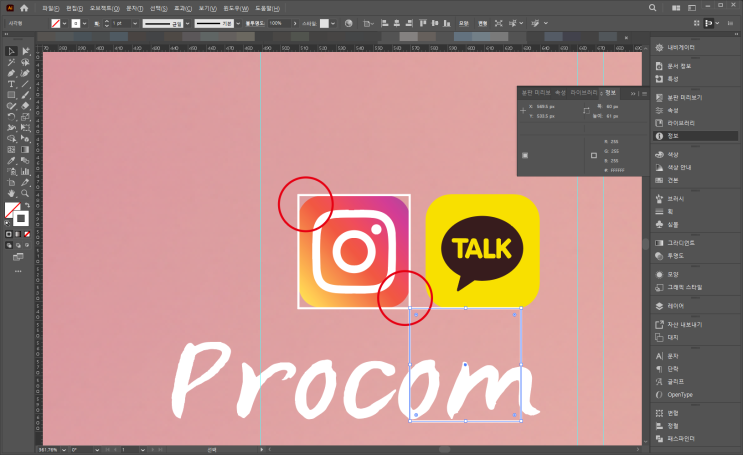This screenshot has width=743, height=455.
Task: Open the Edit menu (편집)
Action: click(74, 9)
